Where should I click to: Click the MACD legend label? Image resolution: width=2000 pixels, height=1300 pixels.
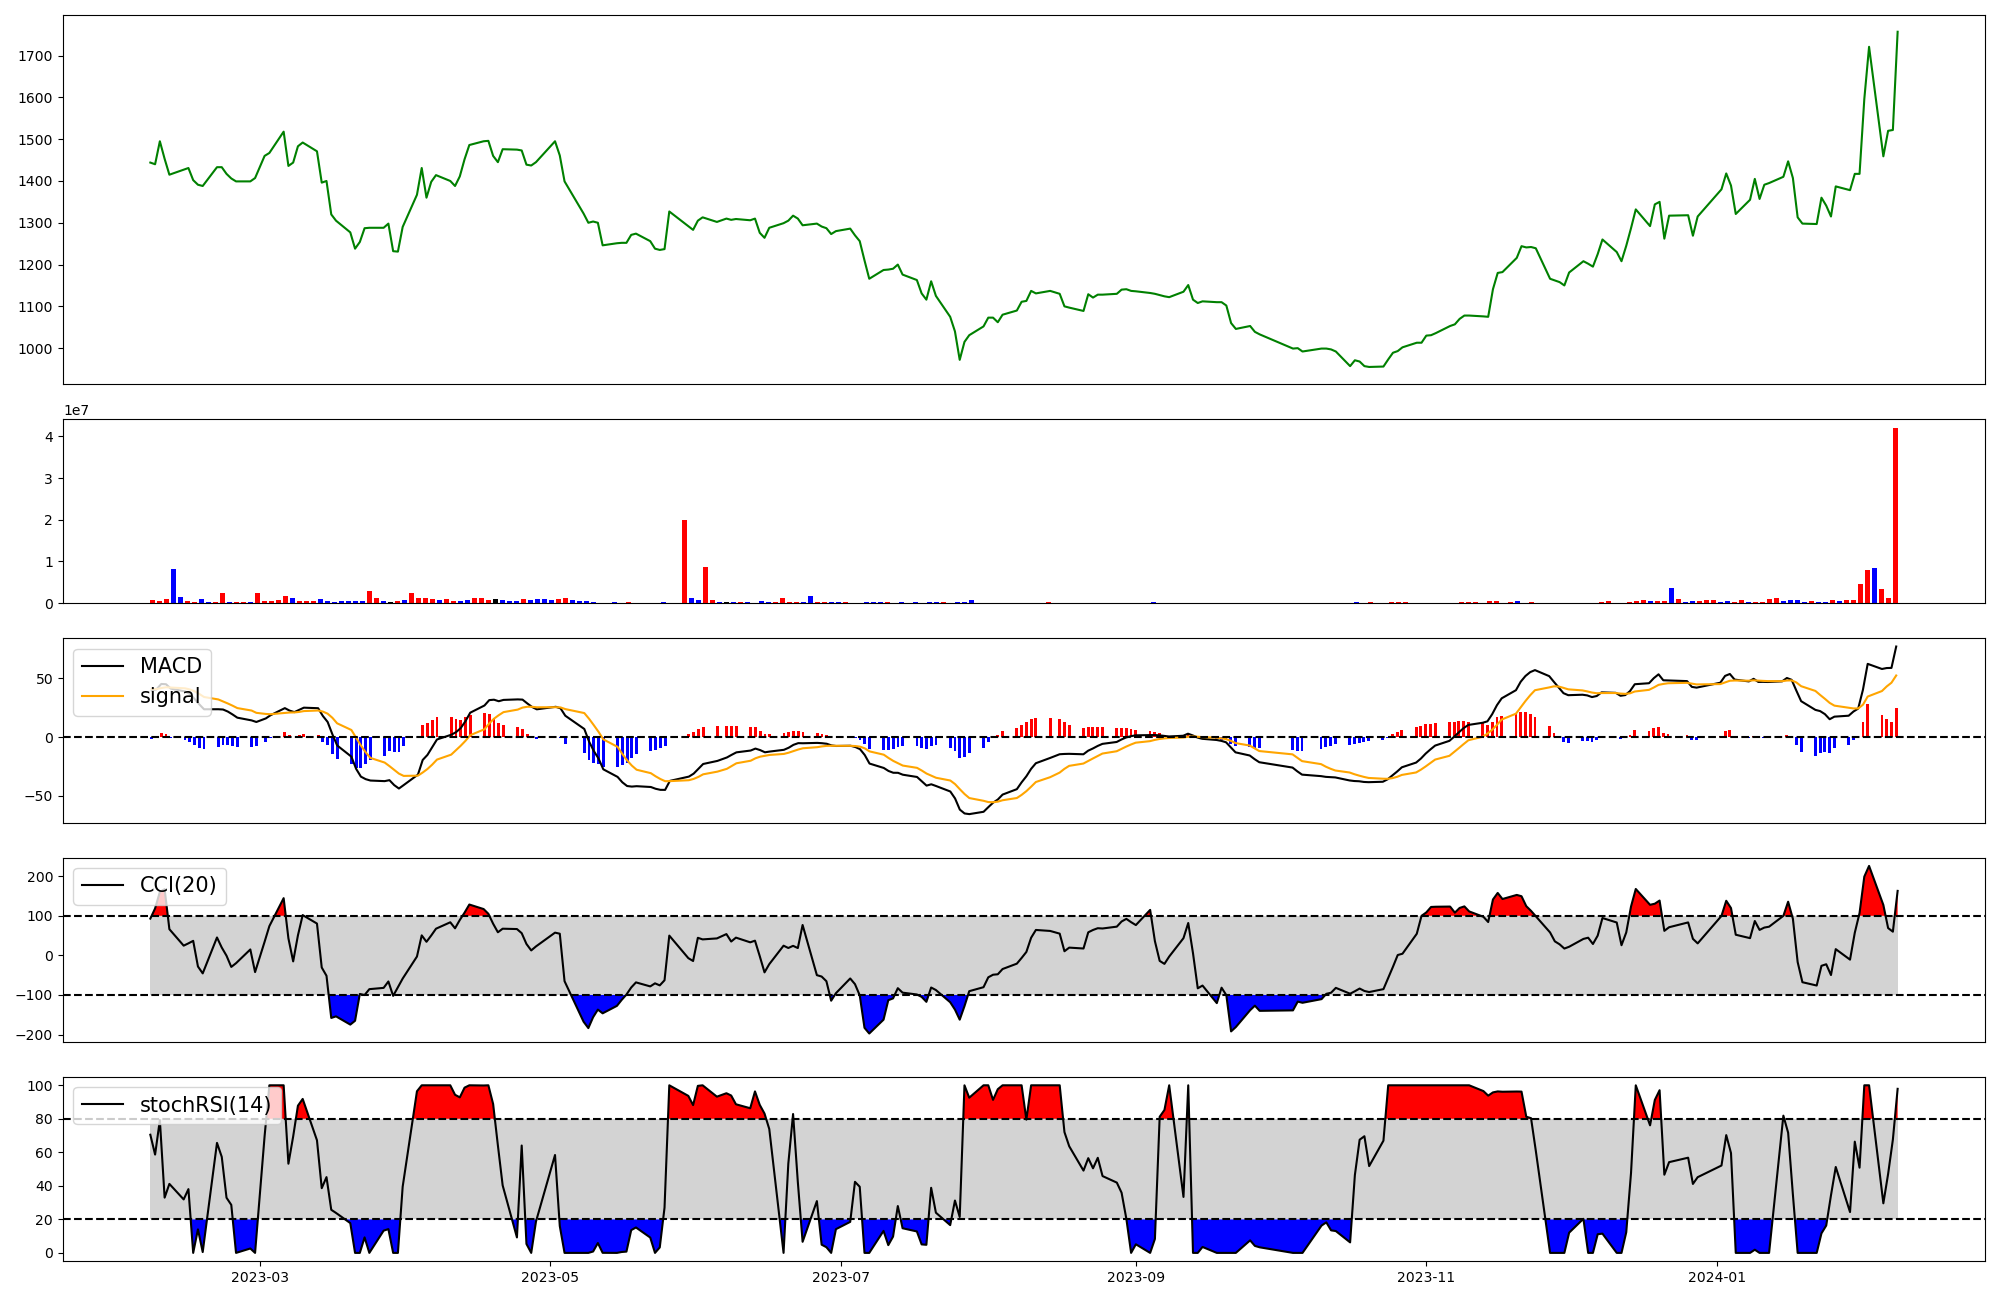170,666
